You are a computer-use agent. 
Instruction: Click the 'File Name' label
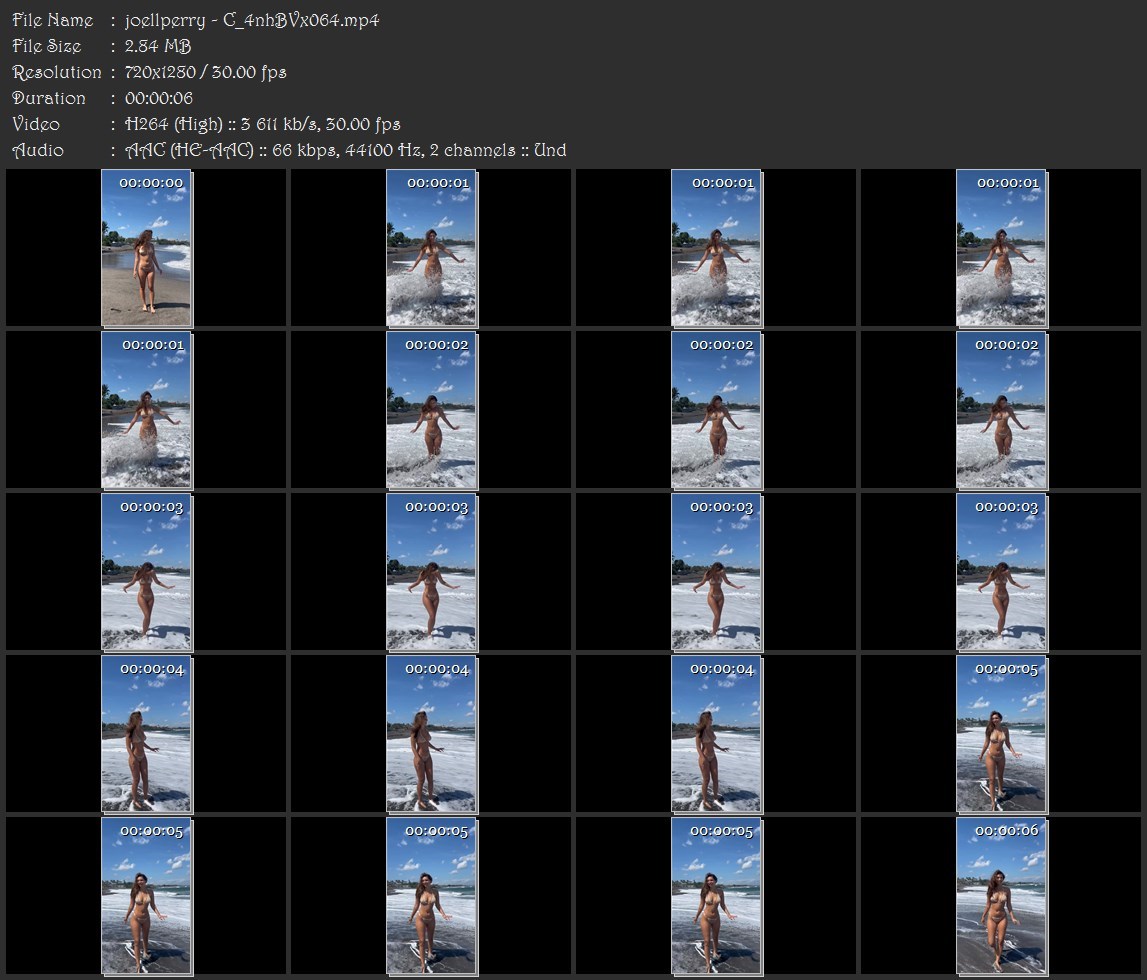tap(53, 20)
